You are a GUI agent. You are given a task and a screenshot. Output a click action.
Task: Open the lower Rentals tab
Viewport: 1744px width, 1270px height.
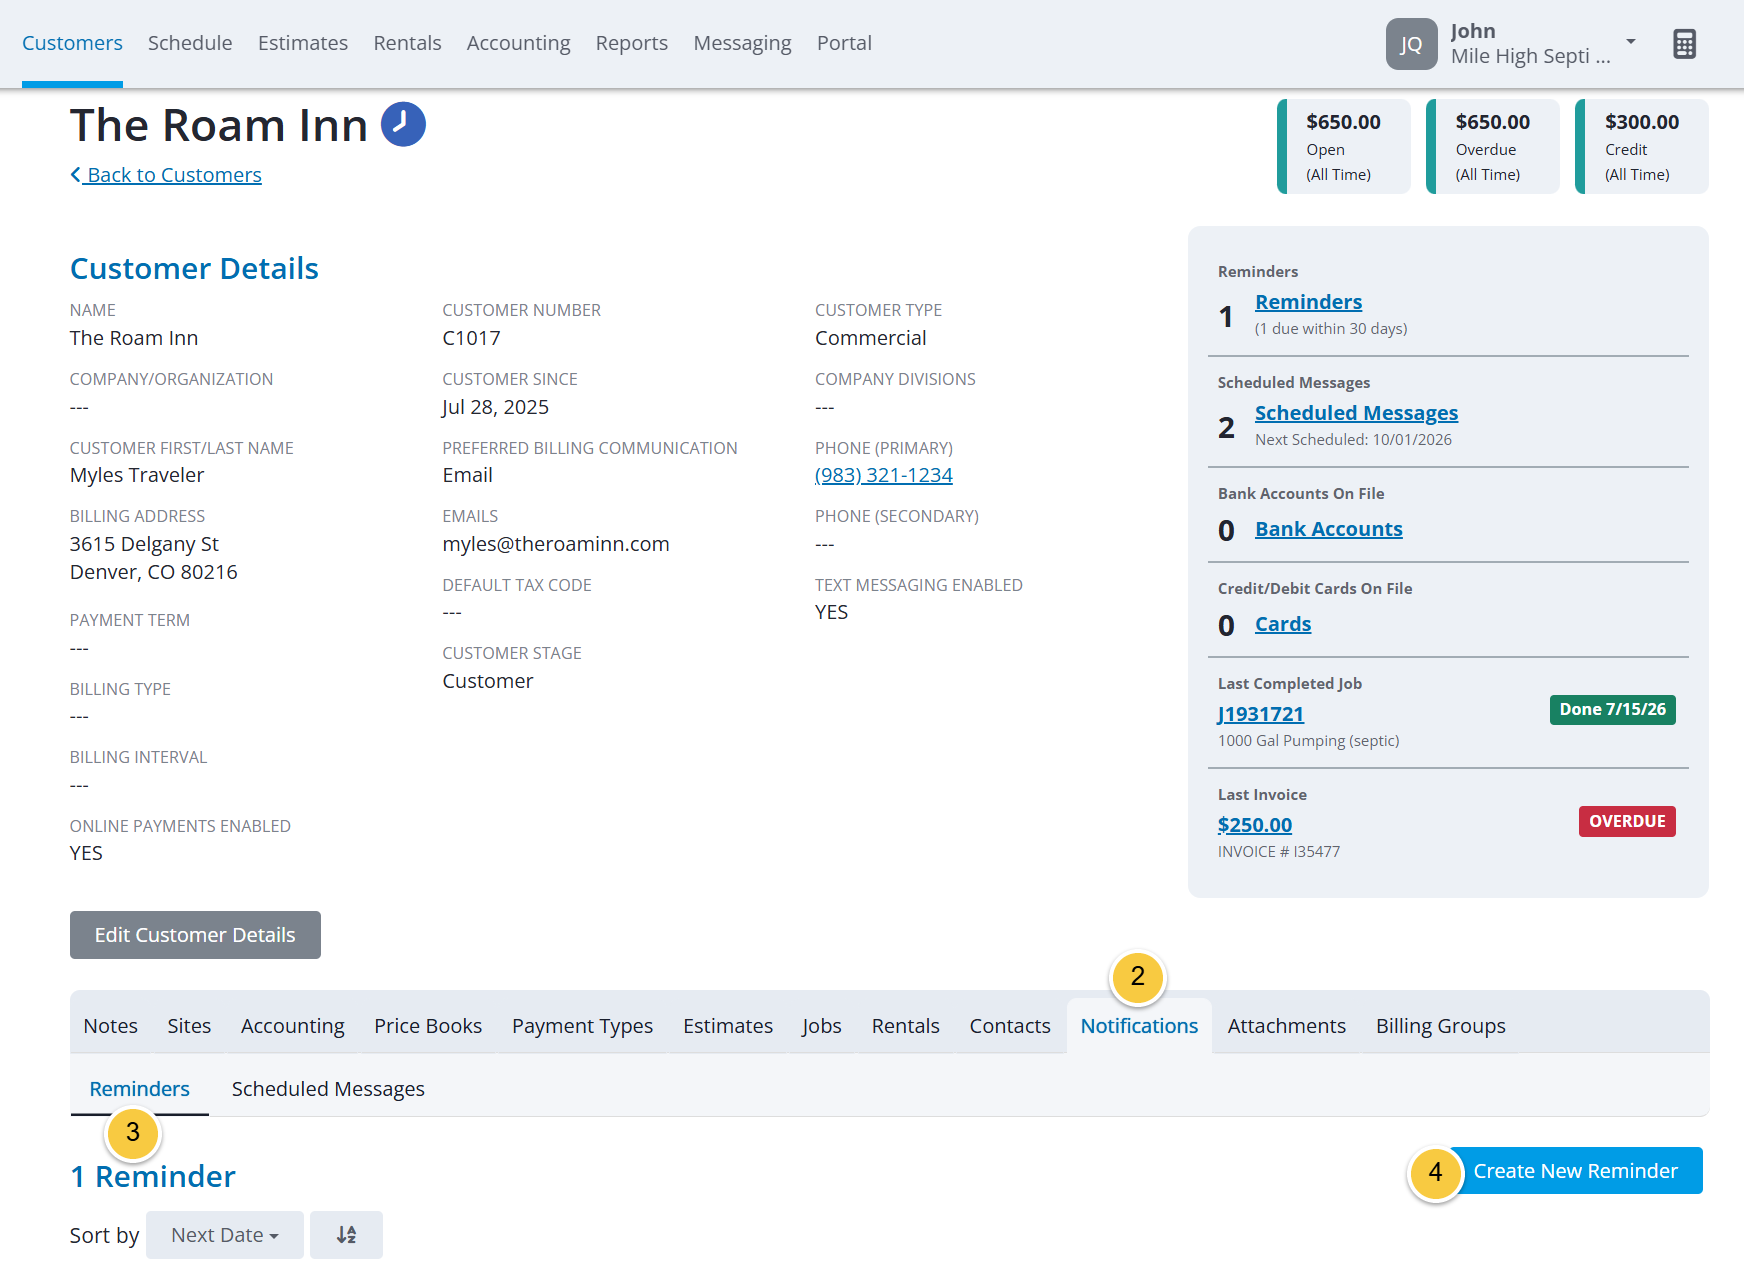905,1026
